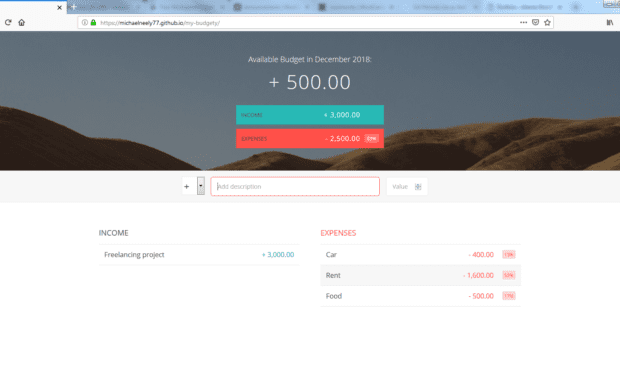Select the Freelancing project income entry
The width and height of the screenshot is (620, 380).
pyautogui.click(x=199, y=255)
